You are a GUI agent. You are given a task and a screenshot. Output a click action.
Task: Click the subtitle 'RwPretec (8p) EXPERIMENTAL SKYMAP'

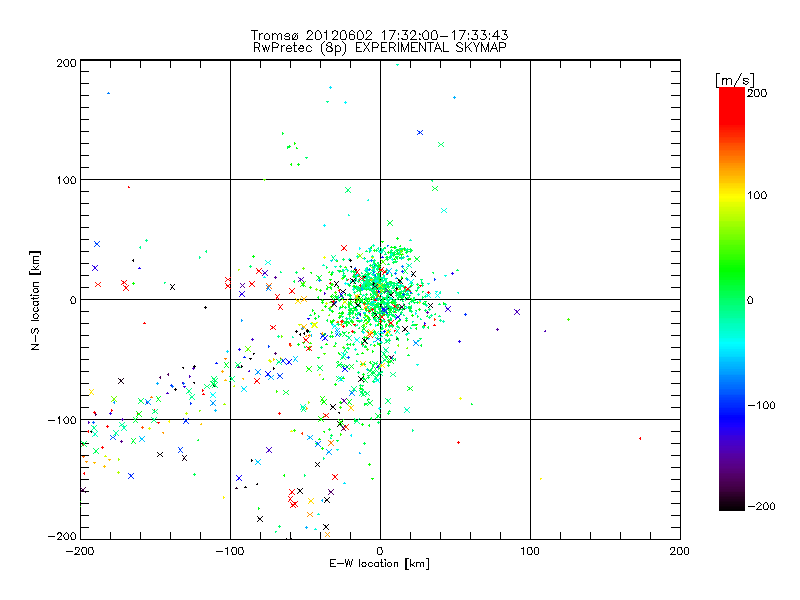point(380,47)
